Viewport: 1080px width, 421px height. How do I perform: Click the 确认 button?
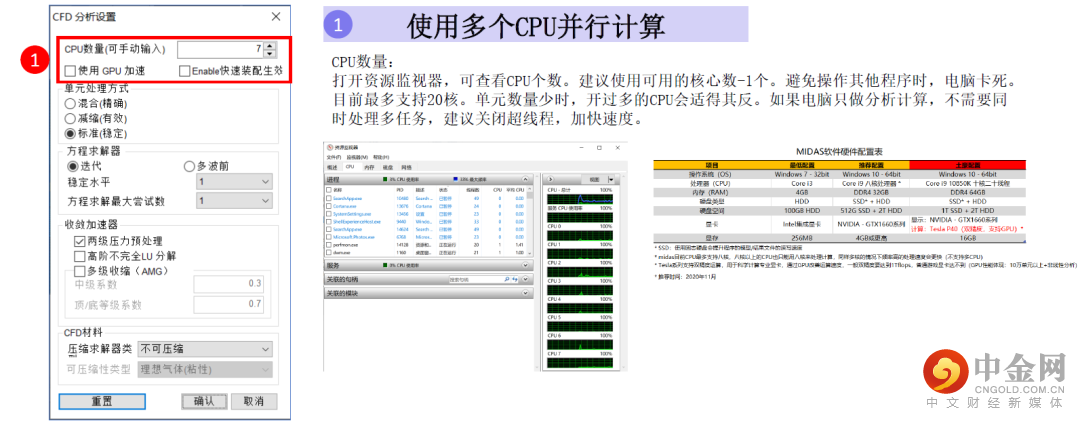(x=204, y=401)
